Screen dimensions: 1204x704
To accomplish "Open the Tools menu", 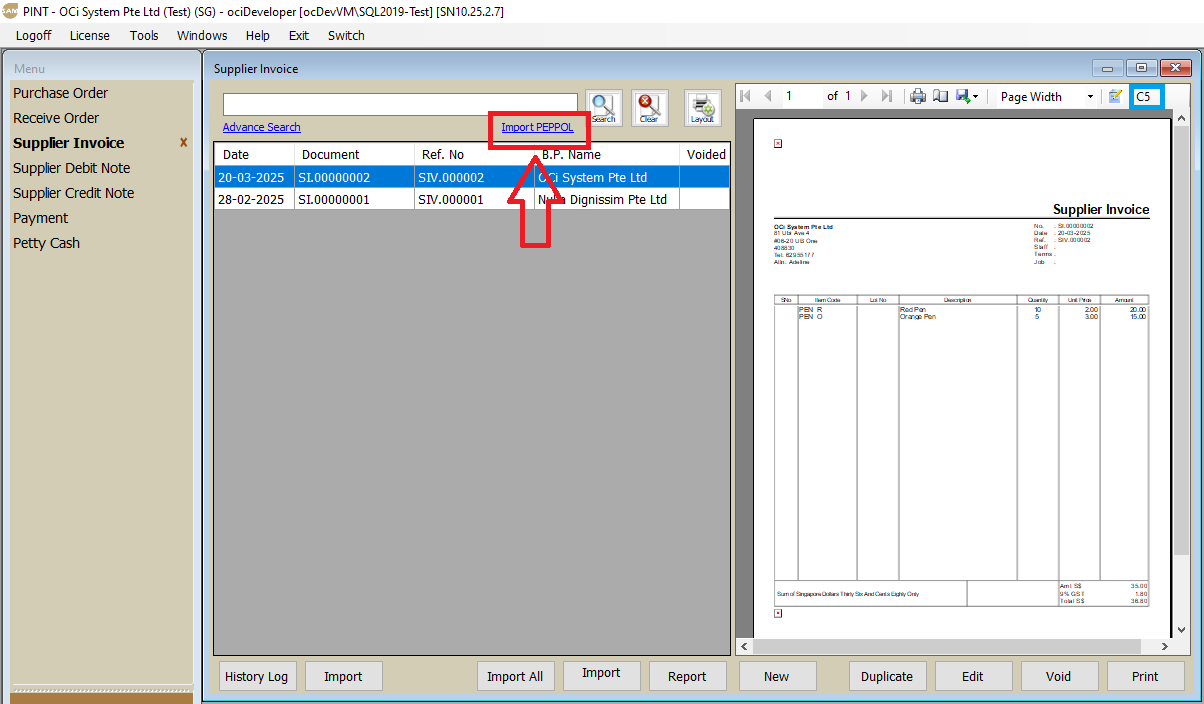I will pyautogui.click(x=144, y=35).
